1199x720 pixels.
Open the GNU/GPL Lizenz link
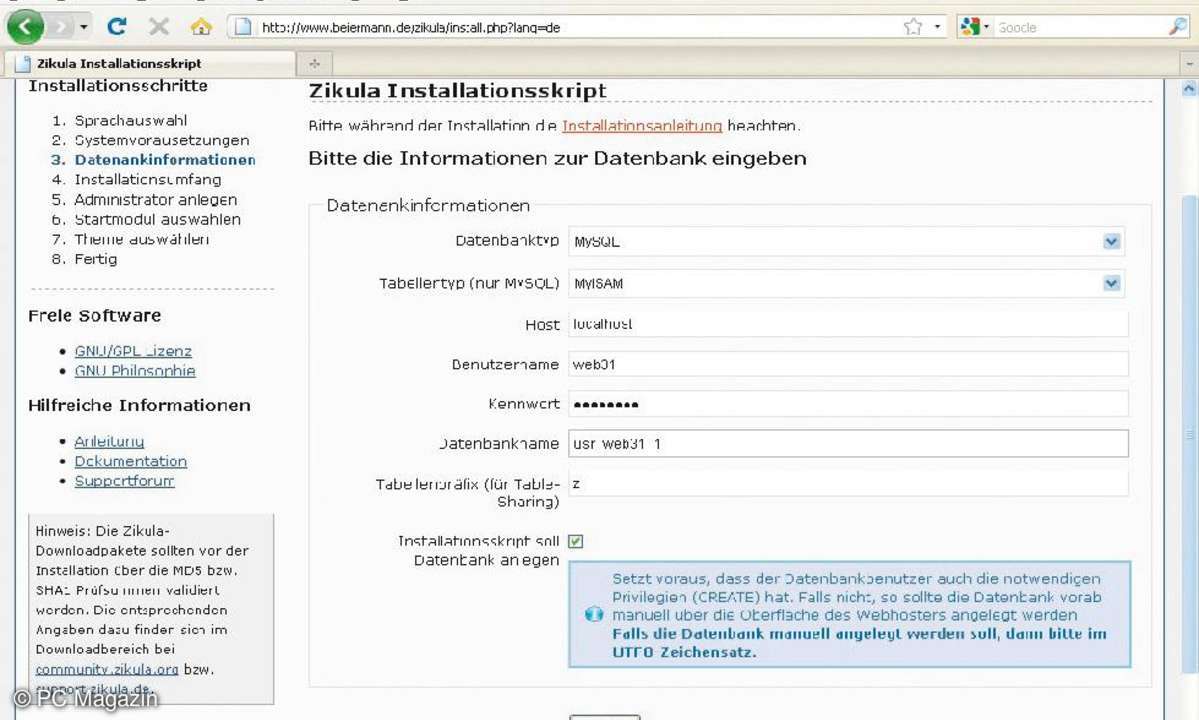tap(133, 351)
